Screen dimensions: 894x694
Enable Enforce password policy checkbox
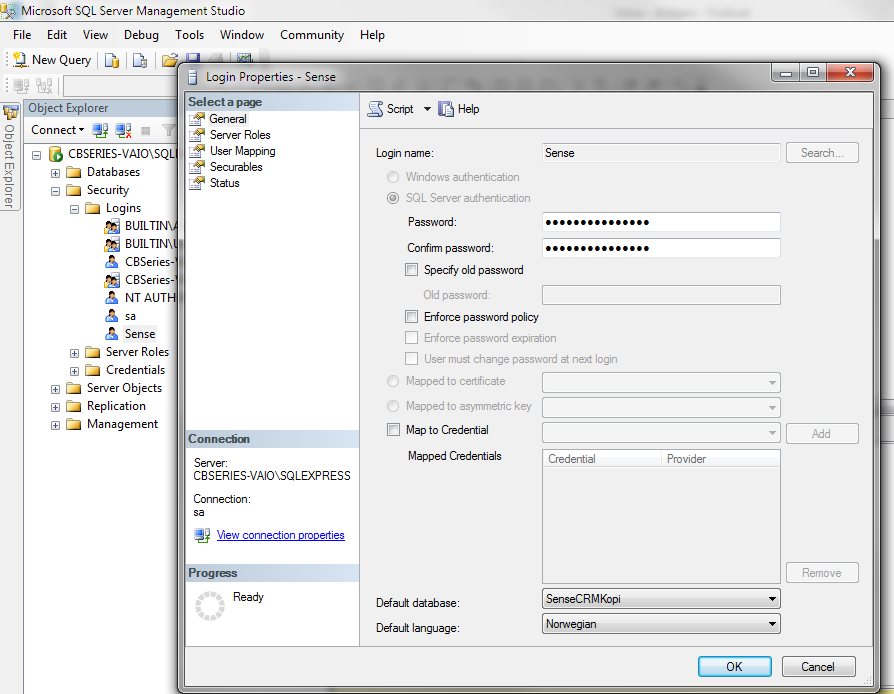(x=411, y=316)
